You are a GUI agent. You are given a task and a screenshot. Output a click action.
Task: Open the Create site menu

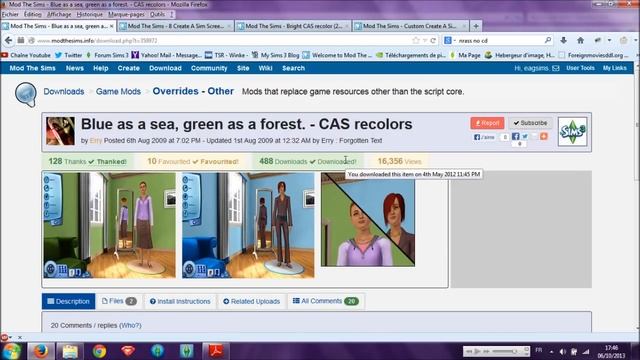129,68
